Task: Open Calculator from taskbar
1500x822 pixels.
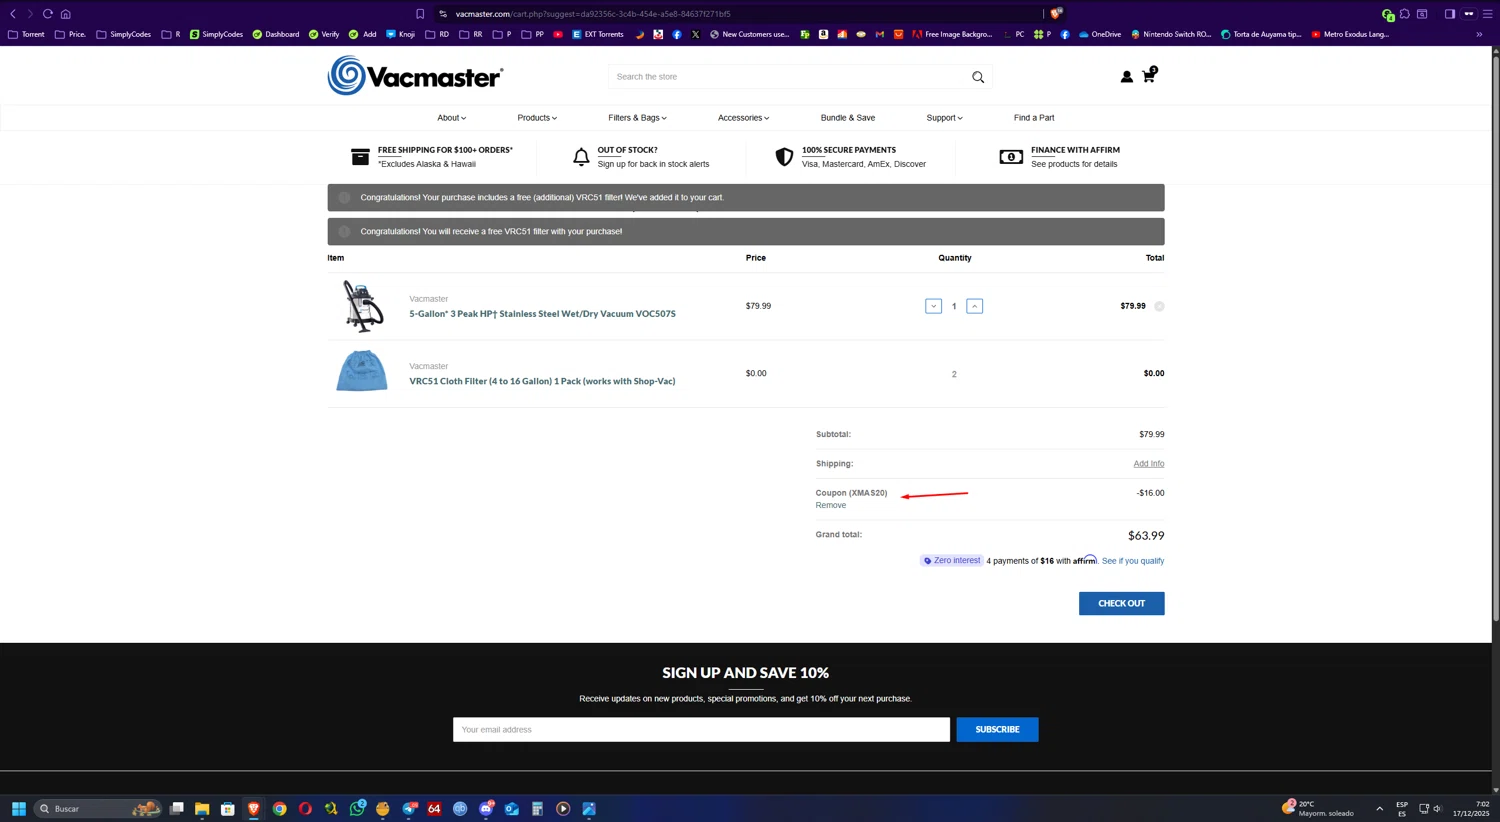Action: [537, 808]
